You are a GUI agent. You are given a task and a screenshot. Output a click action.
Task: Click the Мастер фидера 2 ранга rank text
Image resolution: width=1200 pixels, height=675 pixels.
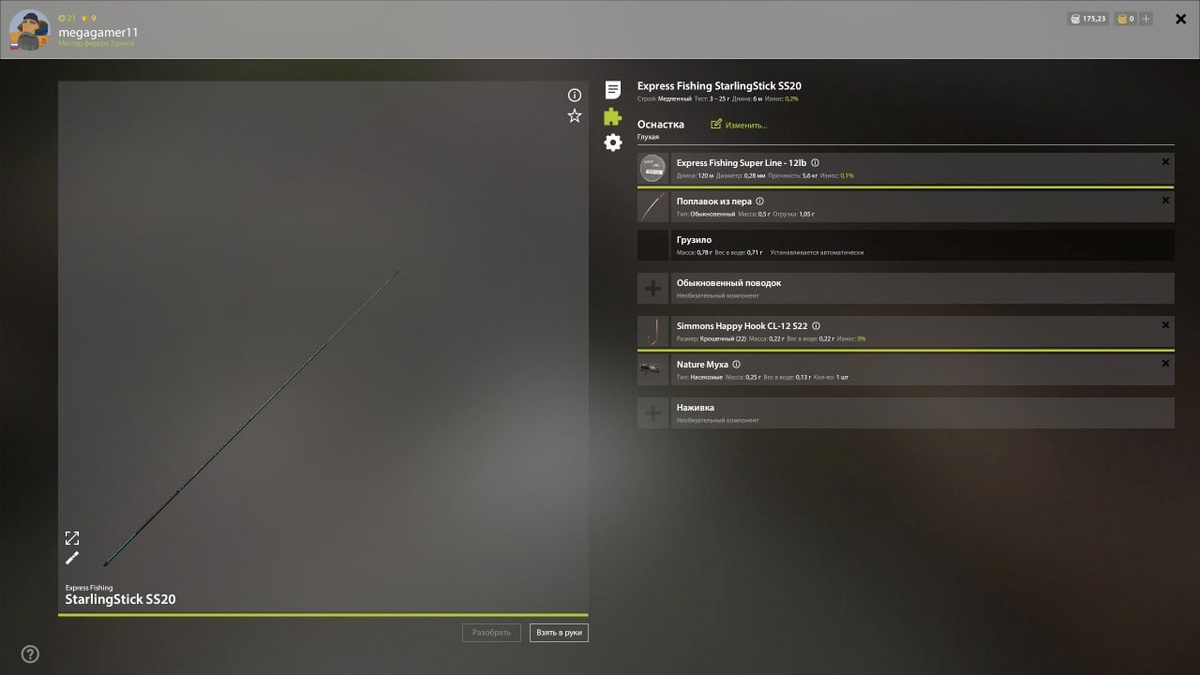tap(96, 43)
